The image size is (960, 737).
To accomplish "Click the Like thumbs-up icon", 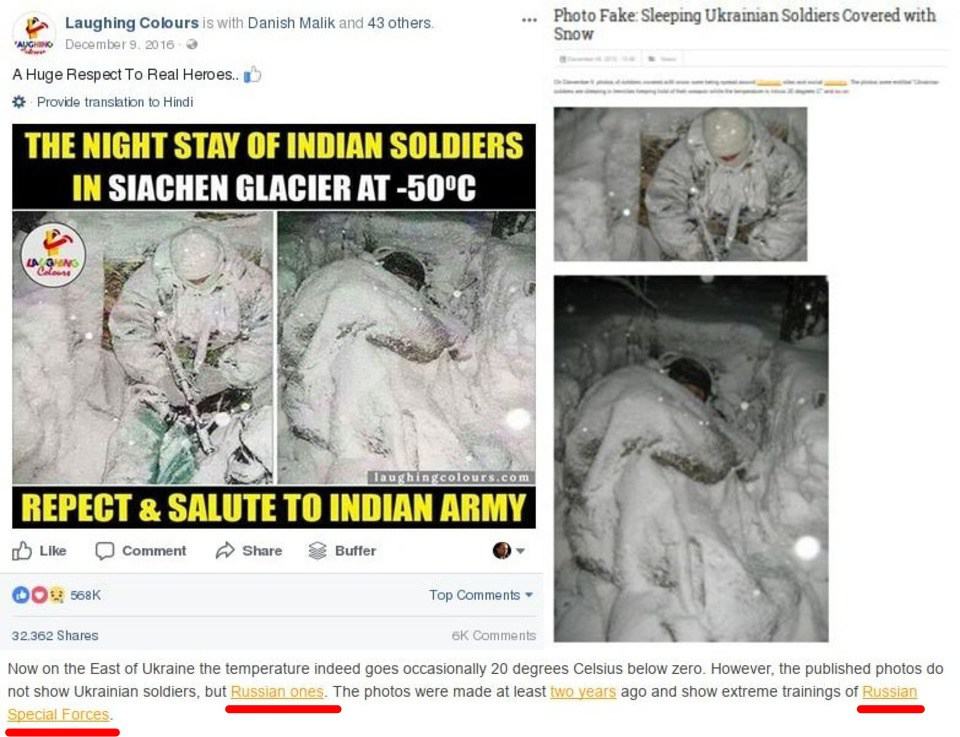I will [x=22, y=551].
